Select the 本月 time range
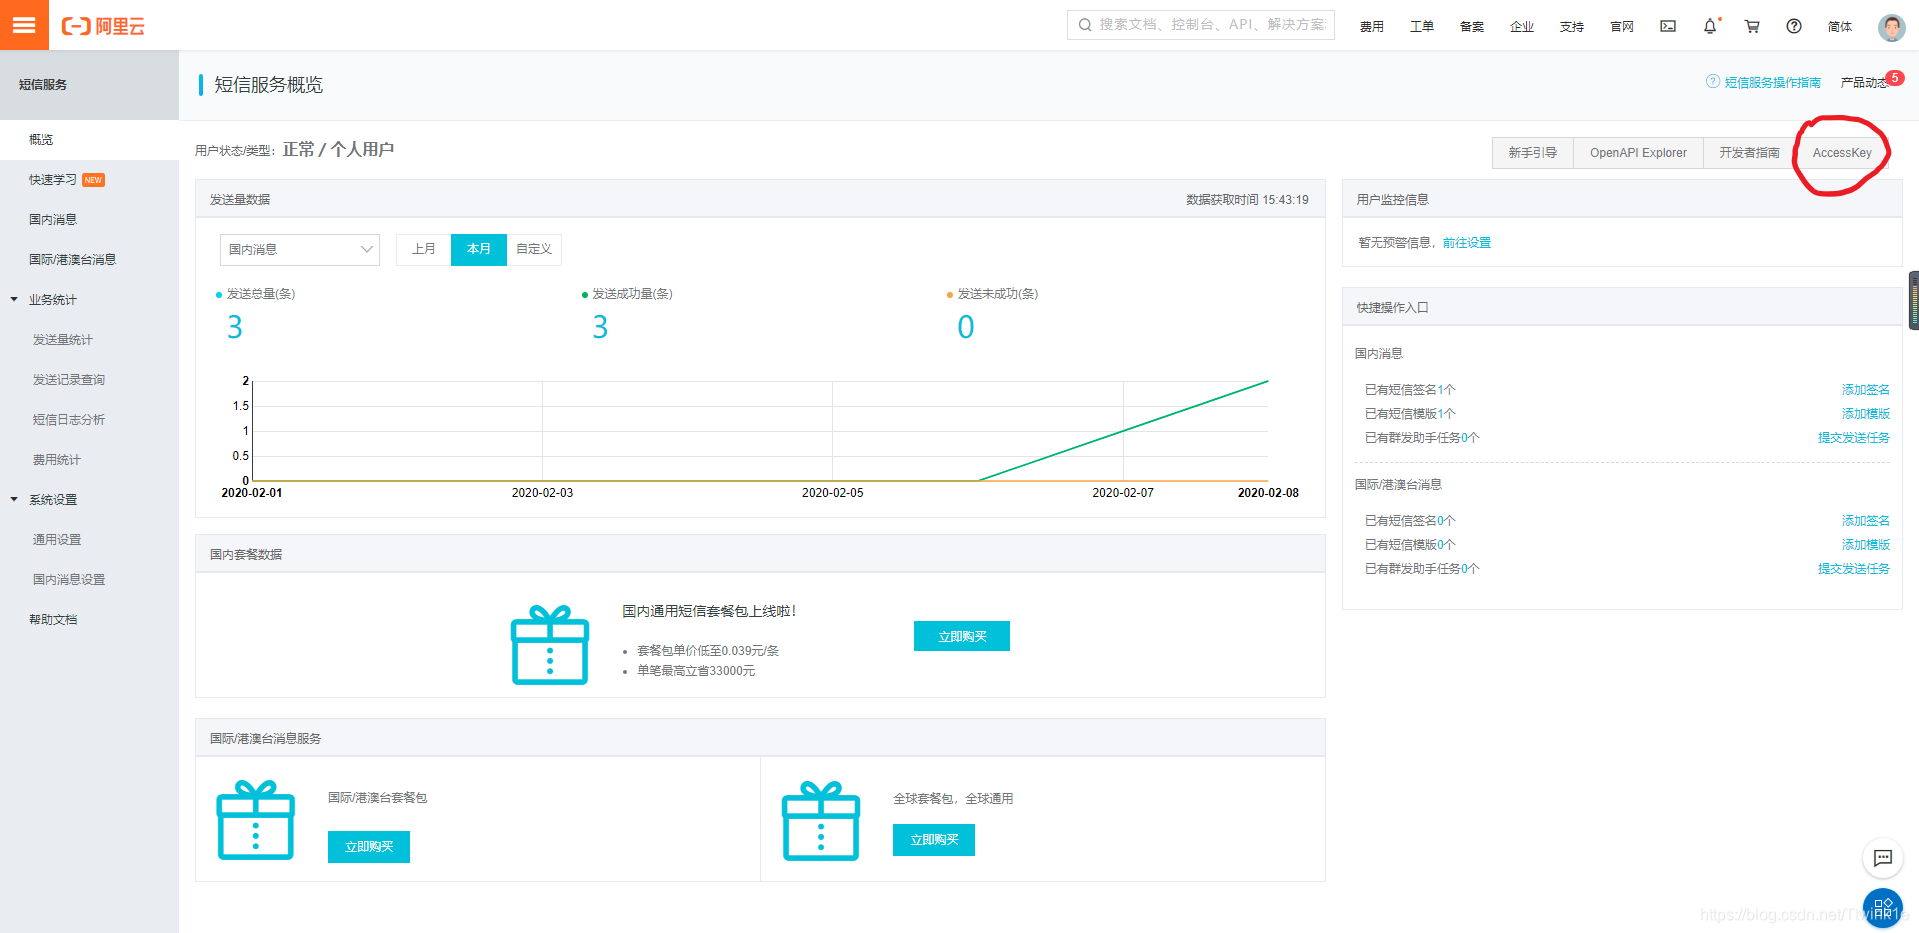This screenshot has height=933, width=1919. click(479, 249)
